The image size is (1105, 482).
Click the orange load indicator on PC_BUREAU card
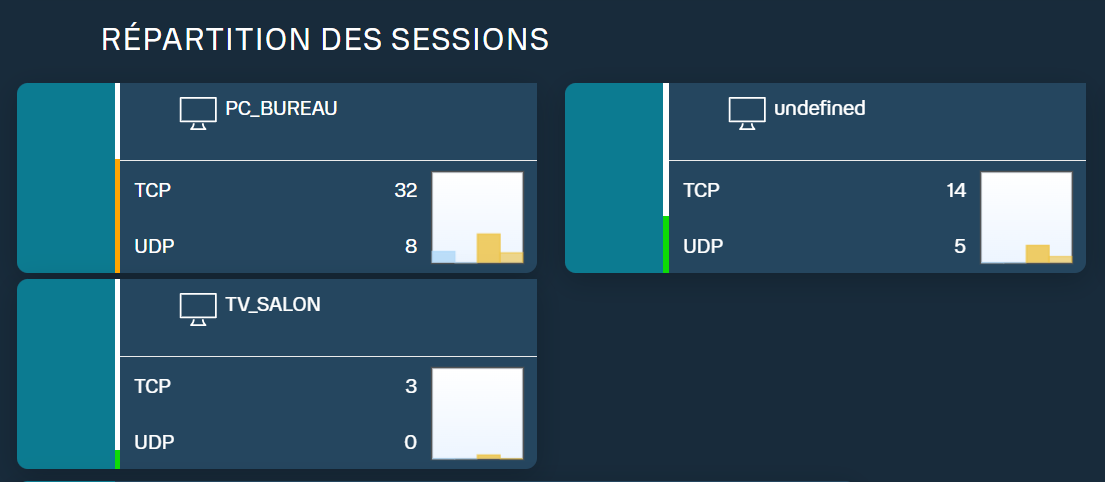click(x=118, y=216)
